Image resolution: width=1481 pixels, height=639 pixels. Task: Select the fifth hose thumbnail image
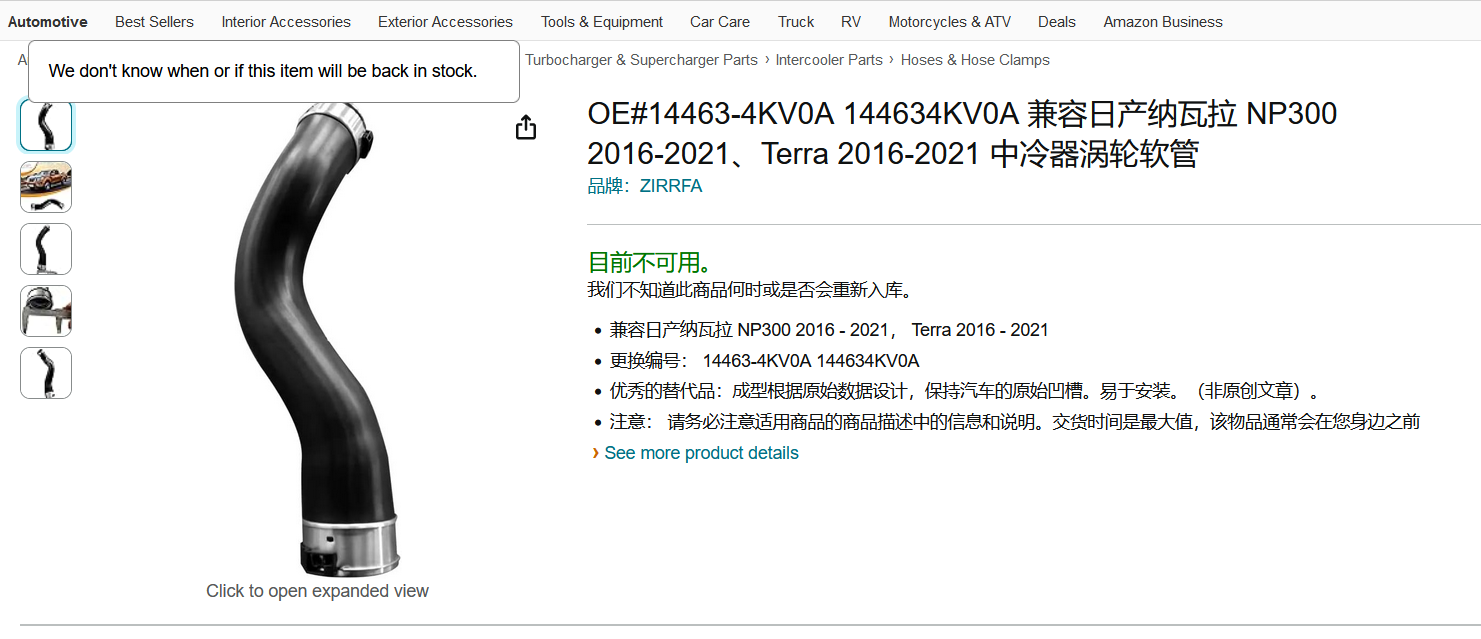pos(46,373)
